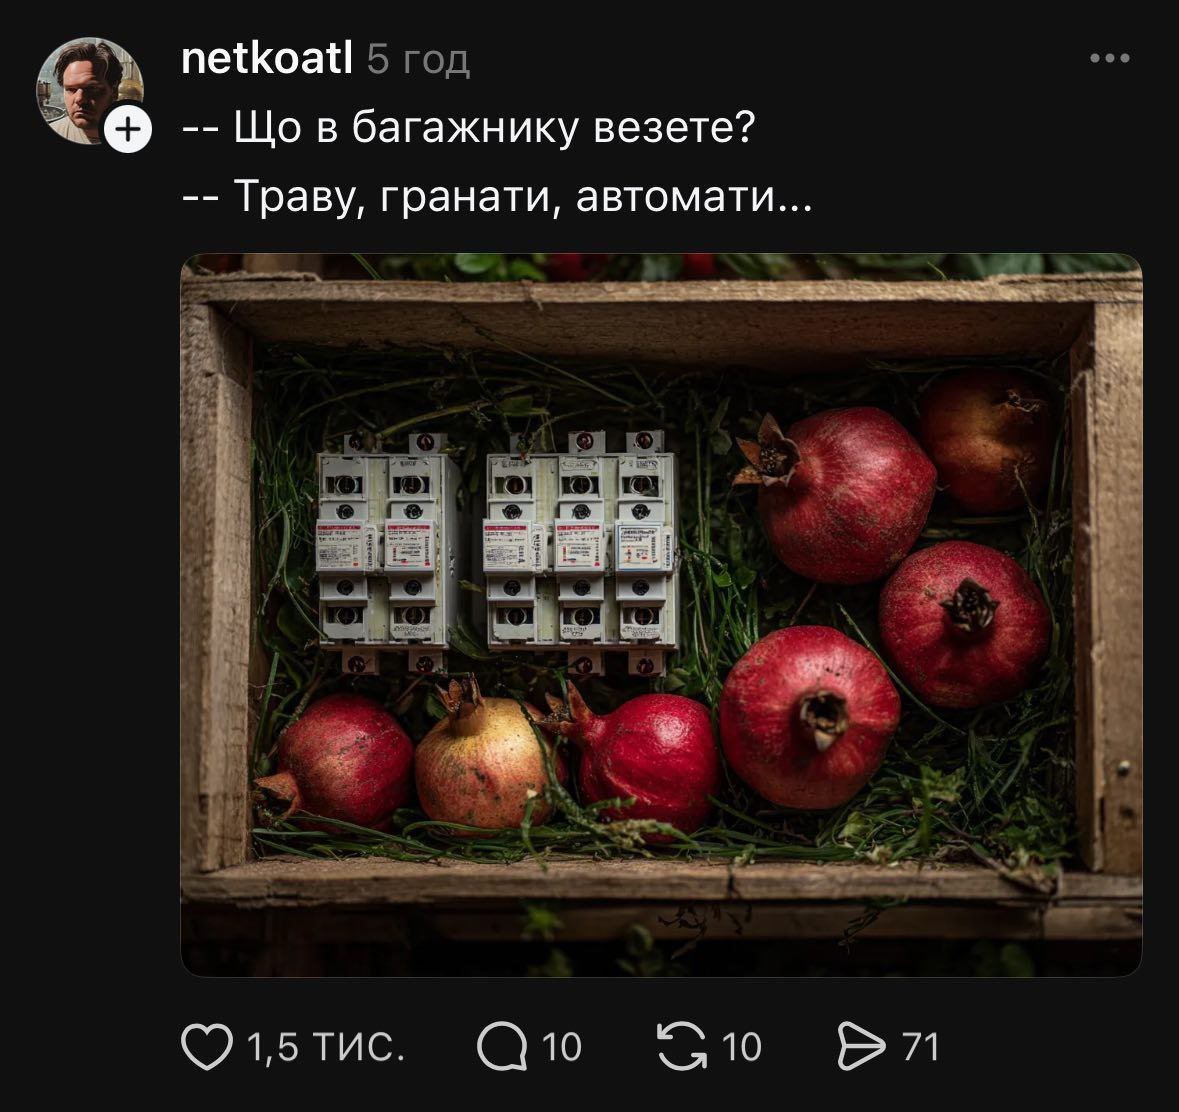1179x1112 pixels.
Task: Select the 'Траву, гранати, автомати...' text line
Action: (497, 197)
